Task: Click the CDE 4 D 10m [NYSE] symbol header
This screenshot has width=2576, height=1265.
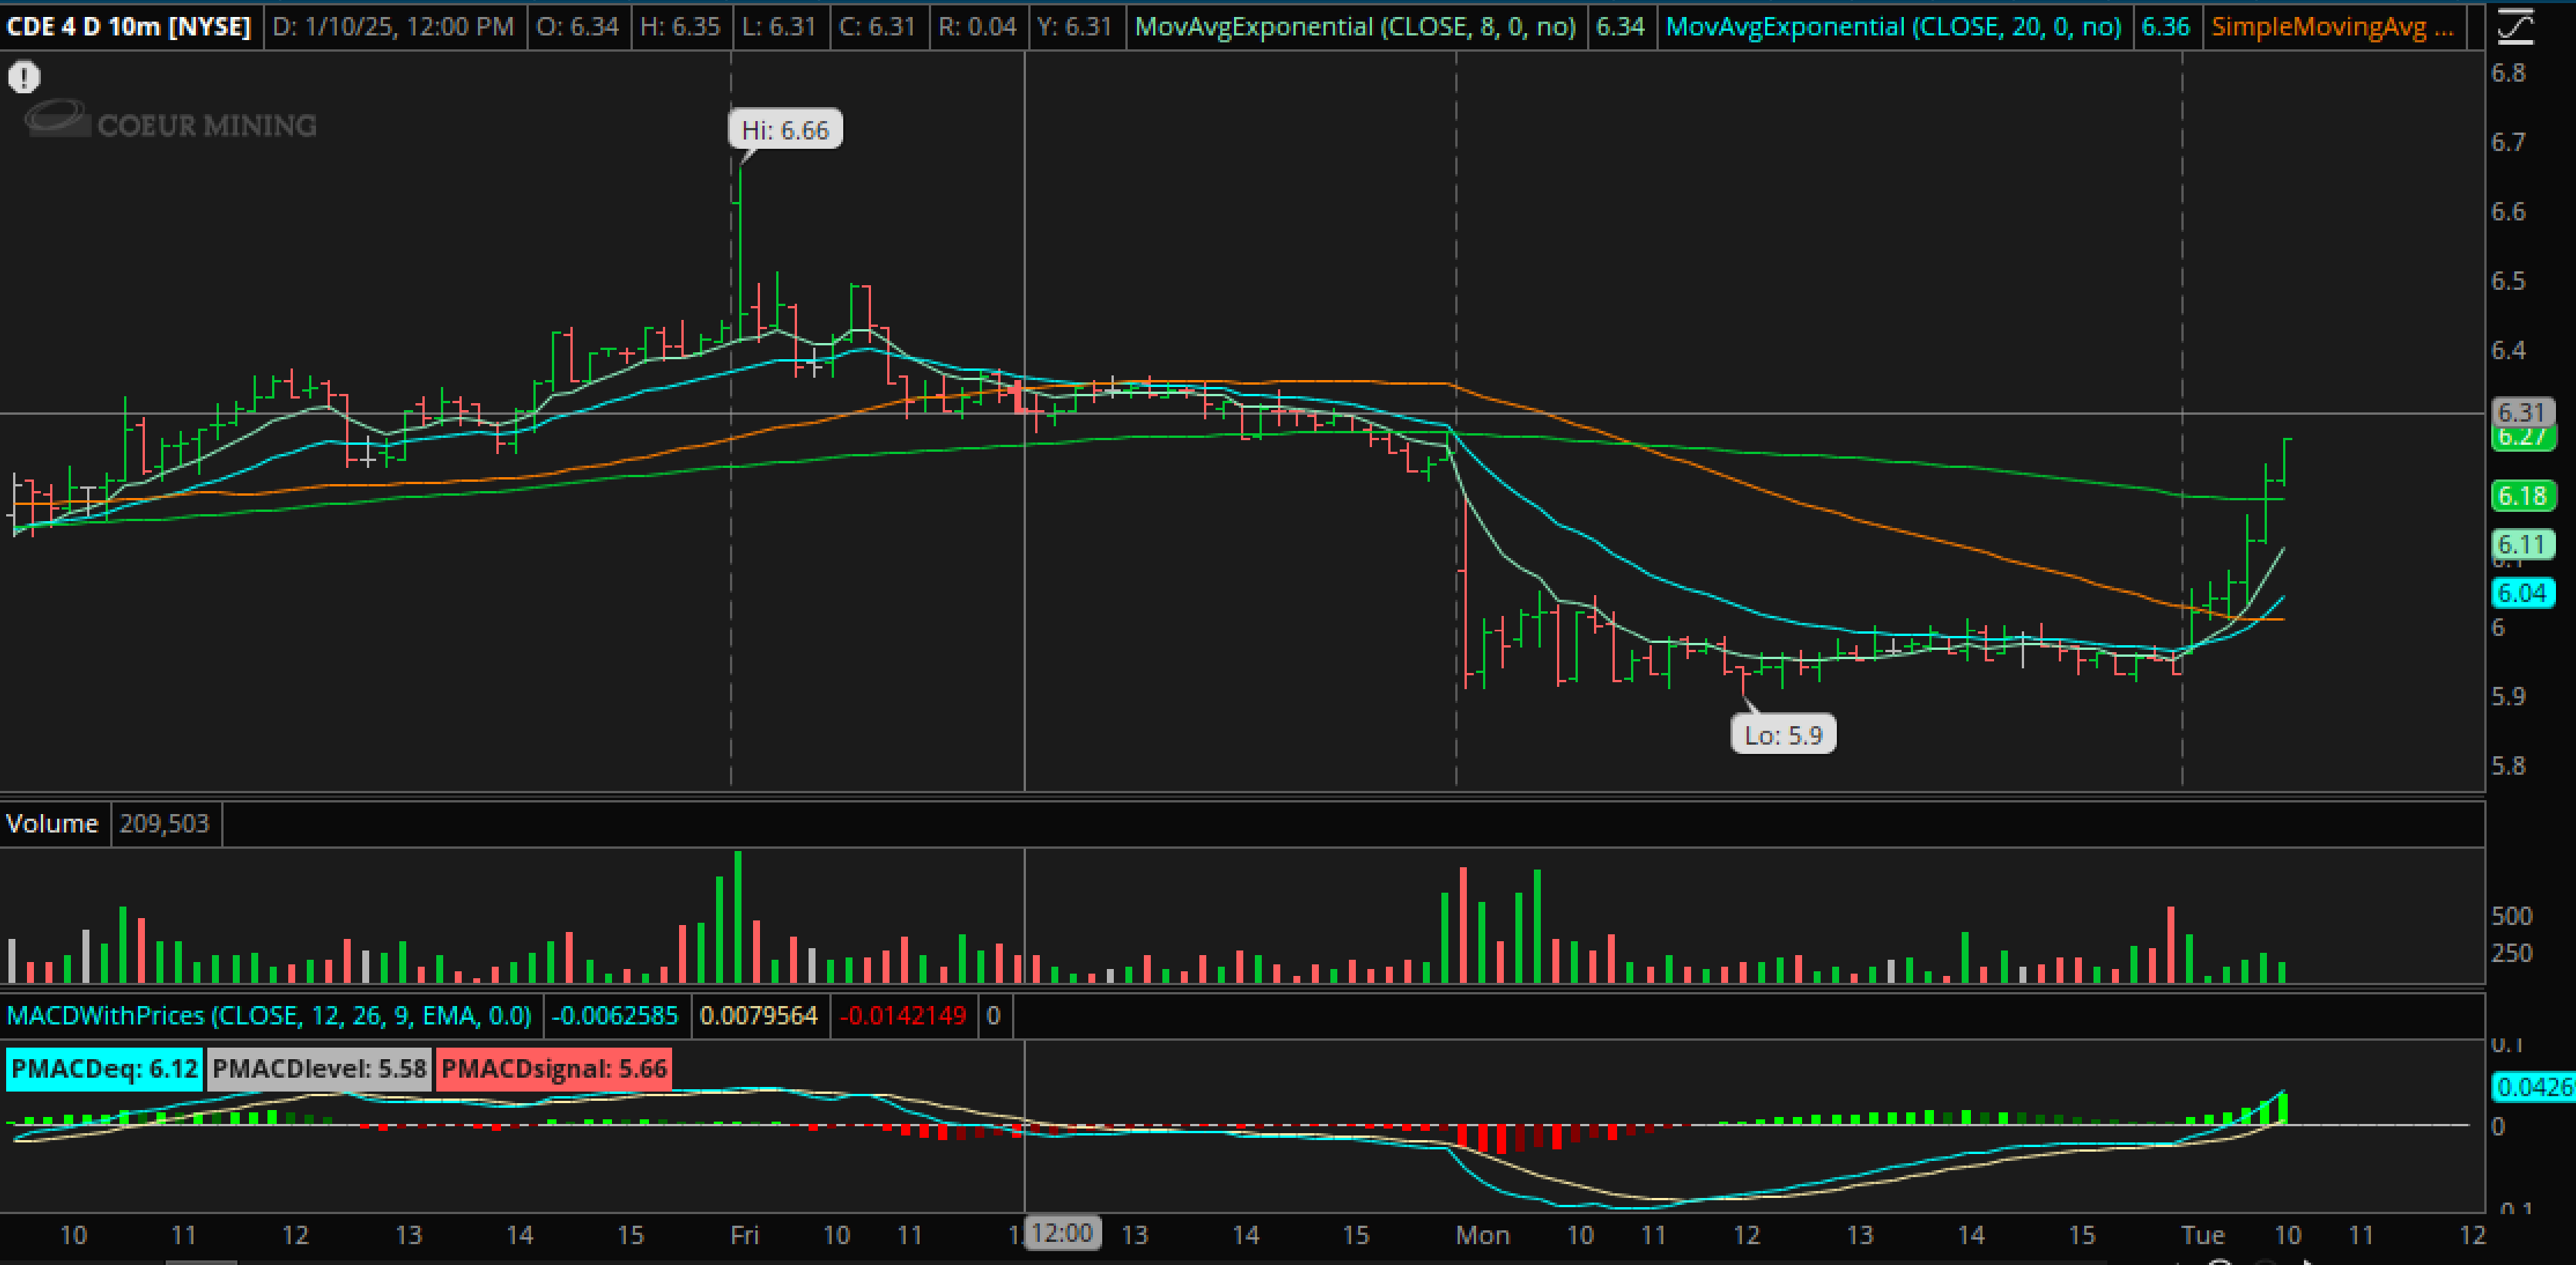Action: [x=129, y=27]
